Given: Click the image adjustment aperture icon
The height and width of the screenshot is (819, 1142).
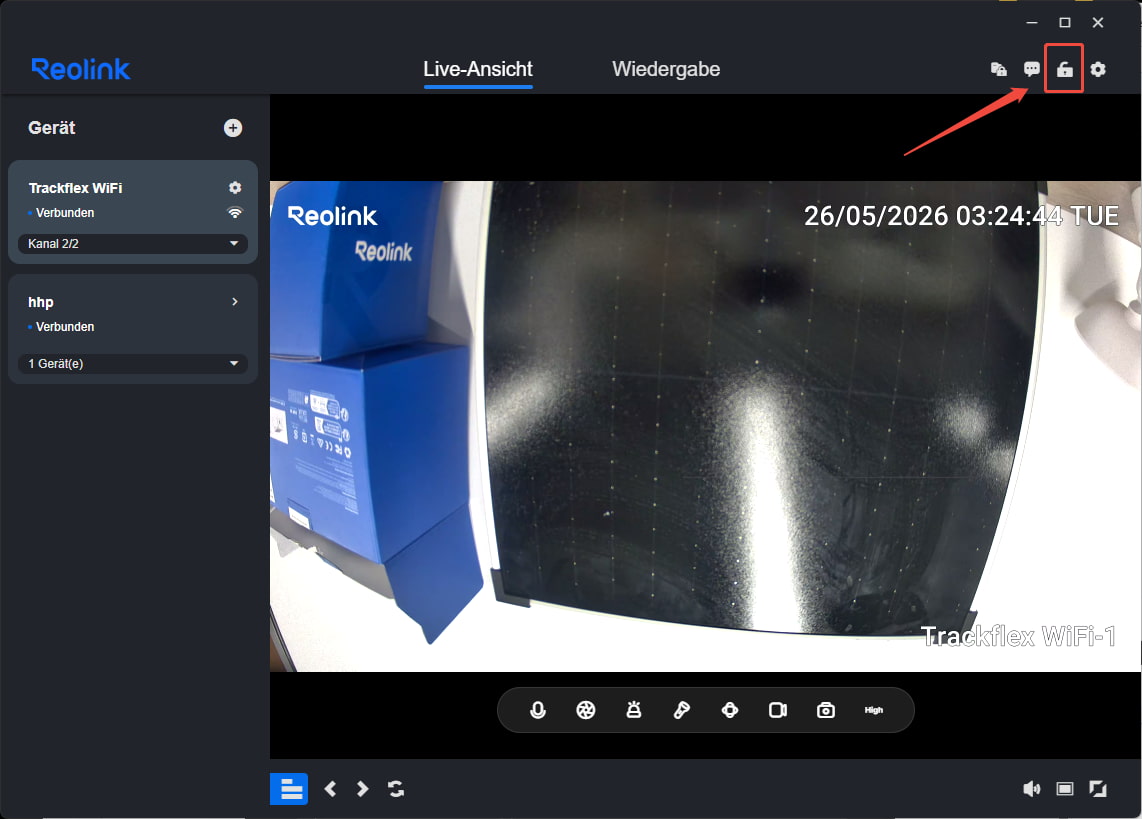Looking at the screenshot, I should pos(586,710).
